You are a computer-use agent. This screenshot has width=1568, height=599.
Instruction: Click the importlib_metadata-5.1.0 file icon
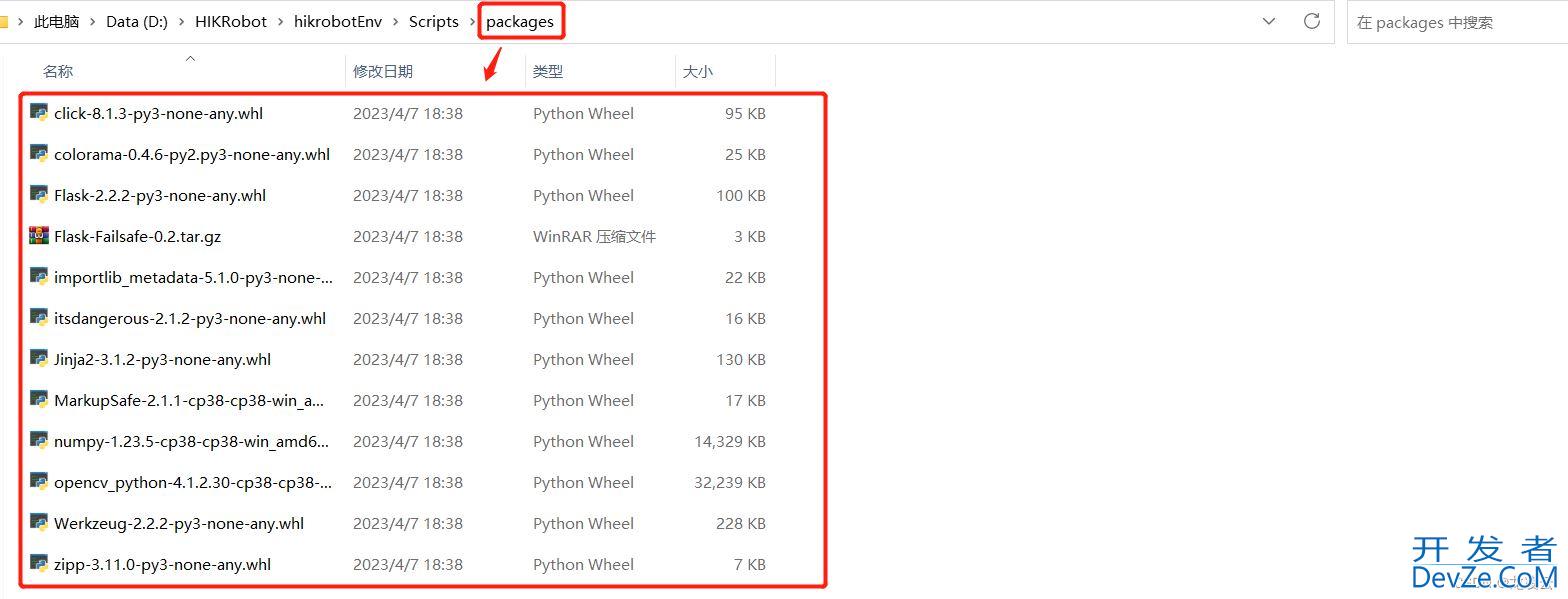(39, 277)
